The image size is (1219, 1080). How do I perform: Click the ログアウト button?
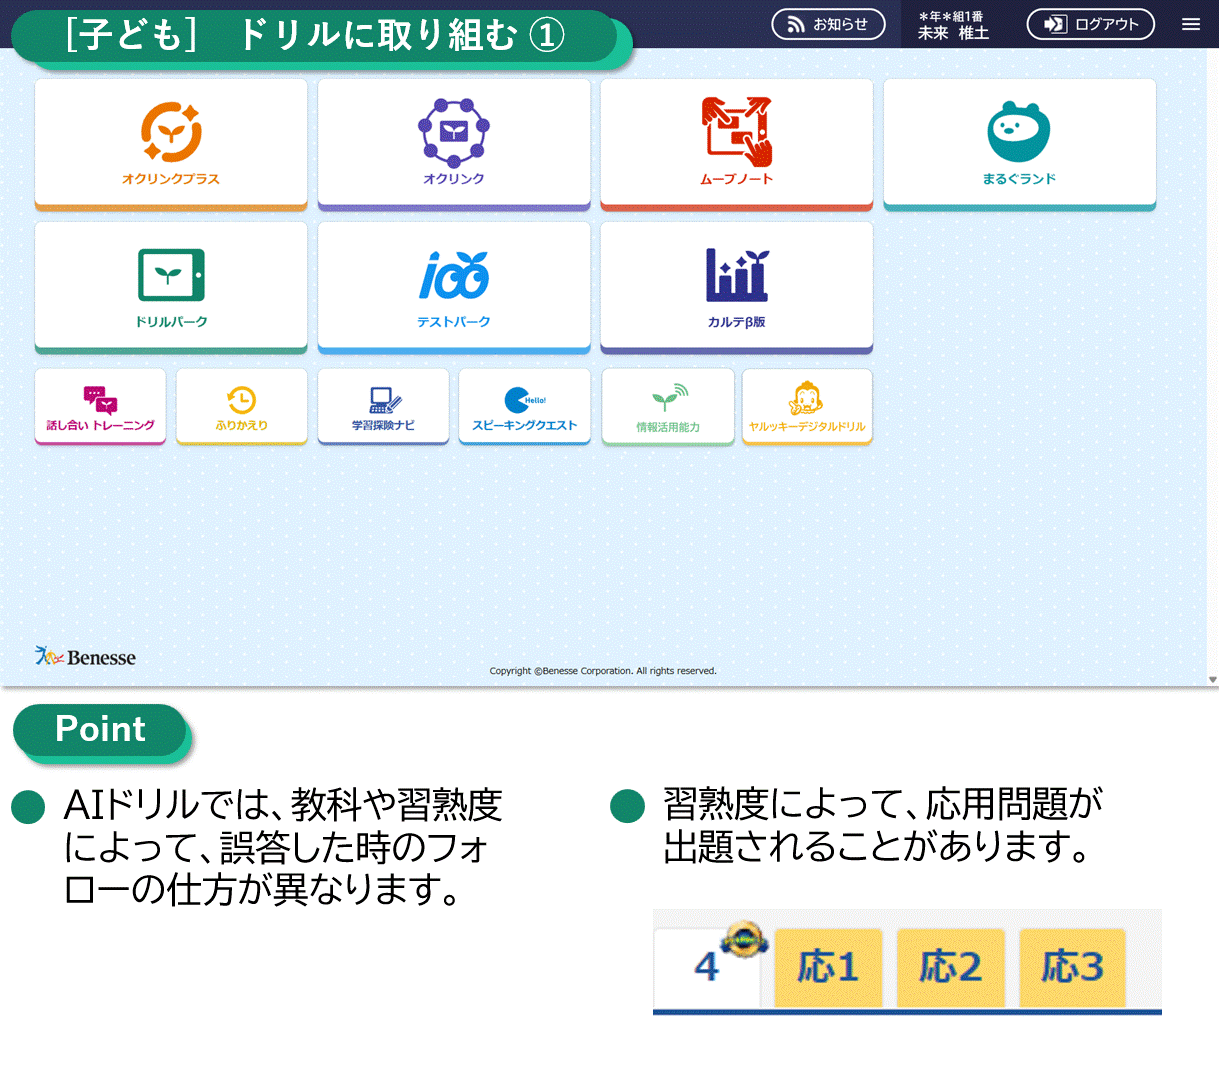[x=1091, y=24]
